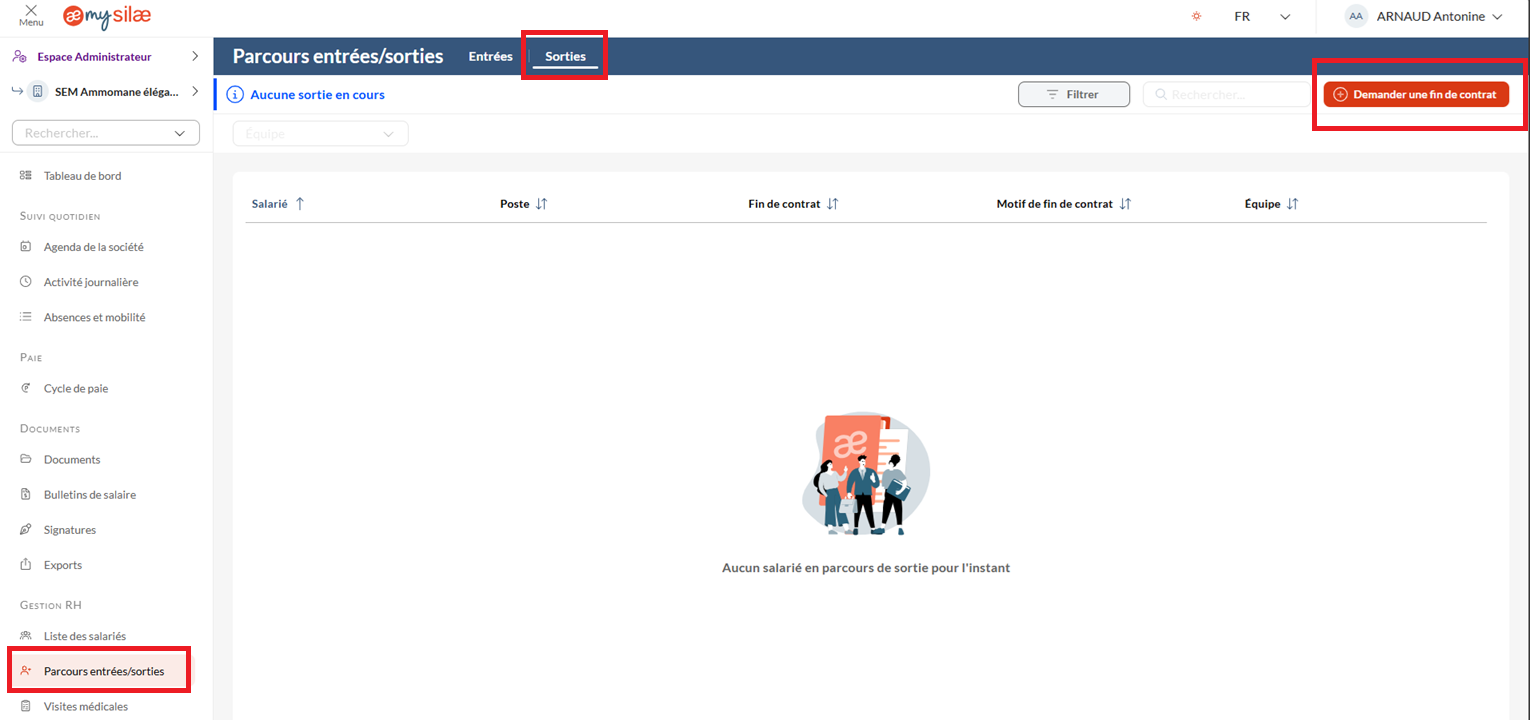Switch to the Entrées tab
Image resolution: width=1530 pixels, height=720 pixels.
pyautogui.click(x=490, y=57)
